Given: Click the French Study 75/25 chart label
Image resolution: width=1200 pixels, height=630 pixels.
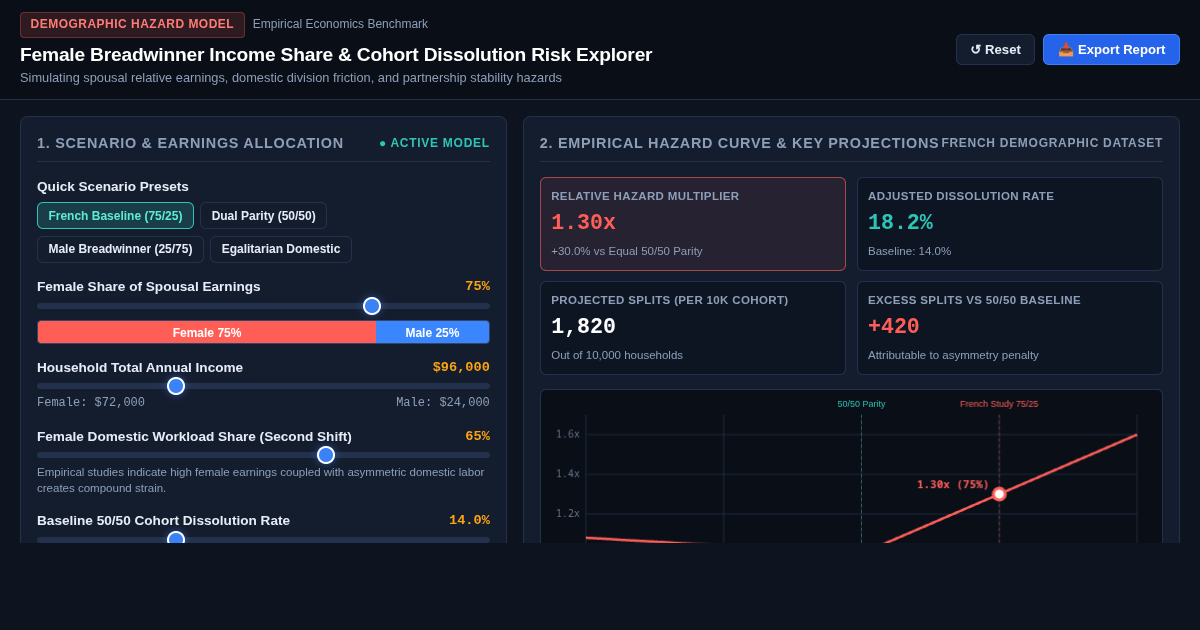Looking at the screenshot, I should point(999,404).
